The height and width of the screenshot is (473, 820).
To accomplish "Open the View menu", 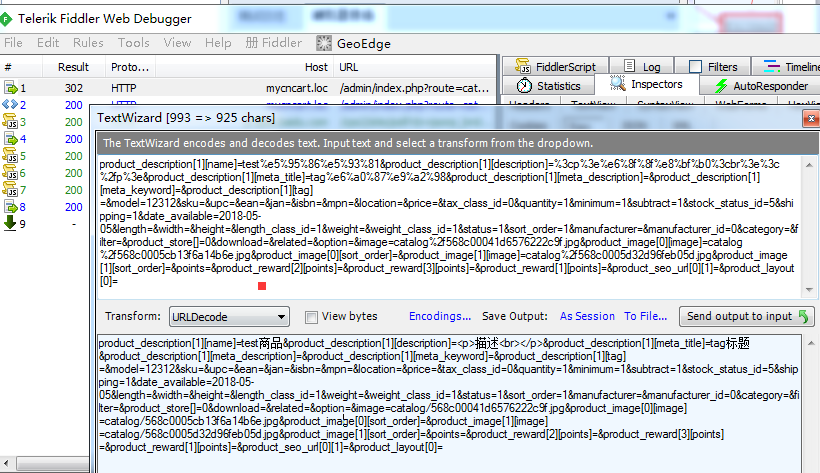I will click(177, 43).
